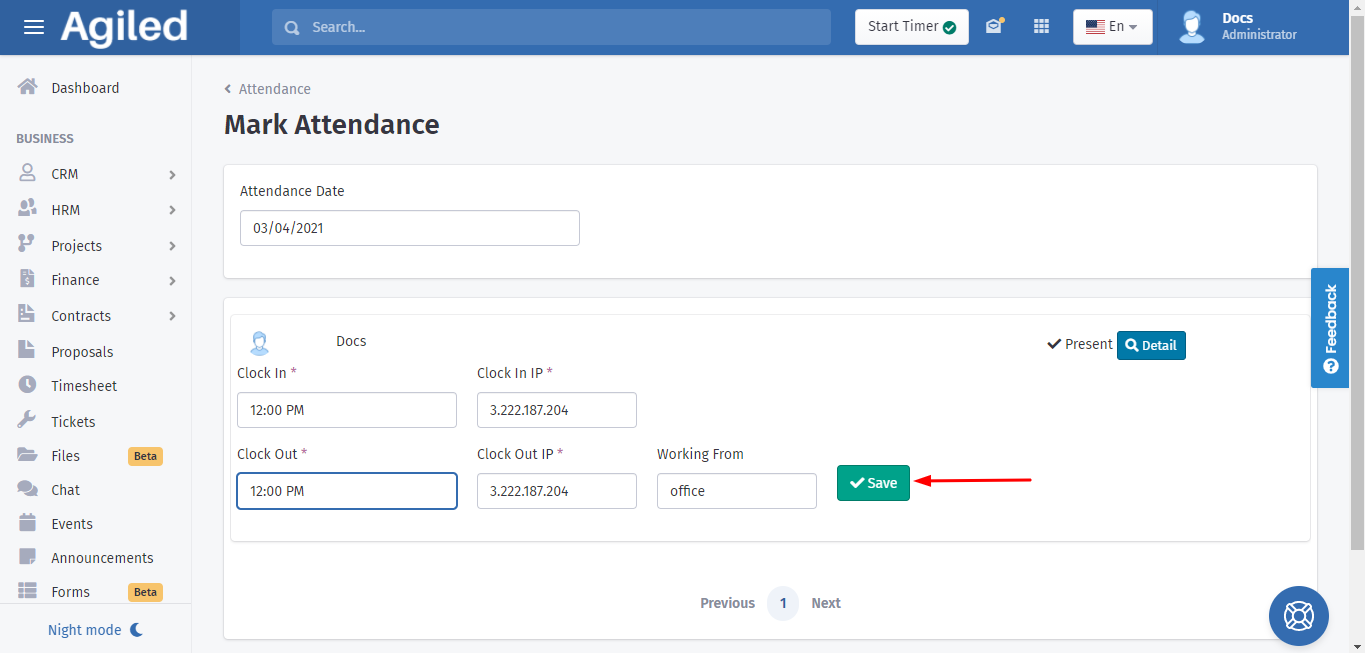Viewport: 1365px width, 653px height.
Task: Expand the HRM submenu
Action: (x=172, y=210)
